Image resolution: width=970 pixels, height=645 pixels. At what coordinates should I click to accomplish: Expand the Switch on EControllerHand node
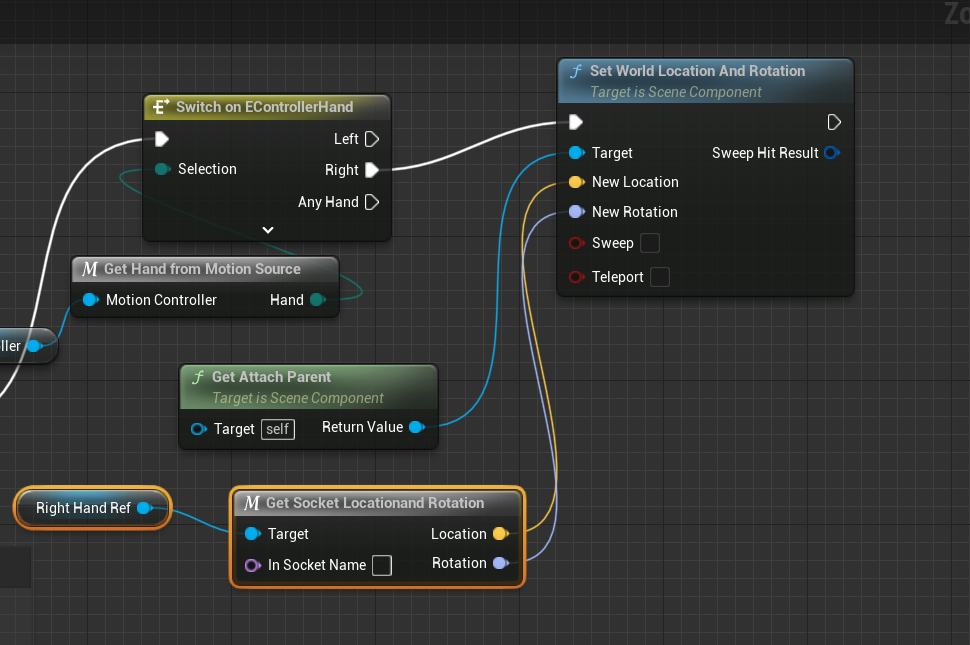267,229
